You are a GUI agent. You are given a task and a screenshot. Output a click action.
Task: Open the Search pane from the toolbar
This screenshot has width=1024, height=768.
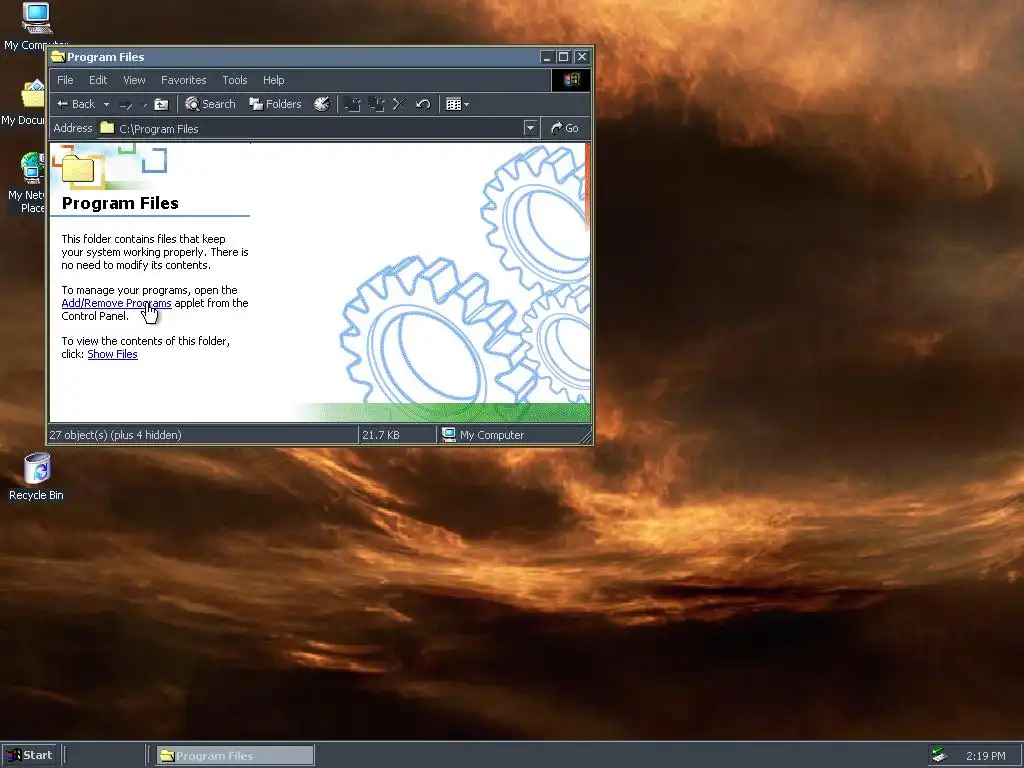pos(210,104)
